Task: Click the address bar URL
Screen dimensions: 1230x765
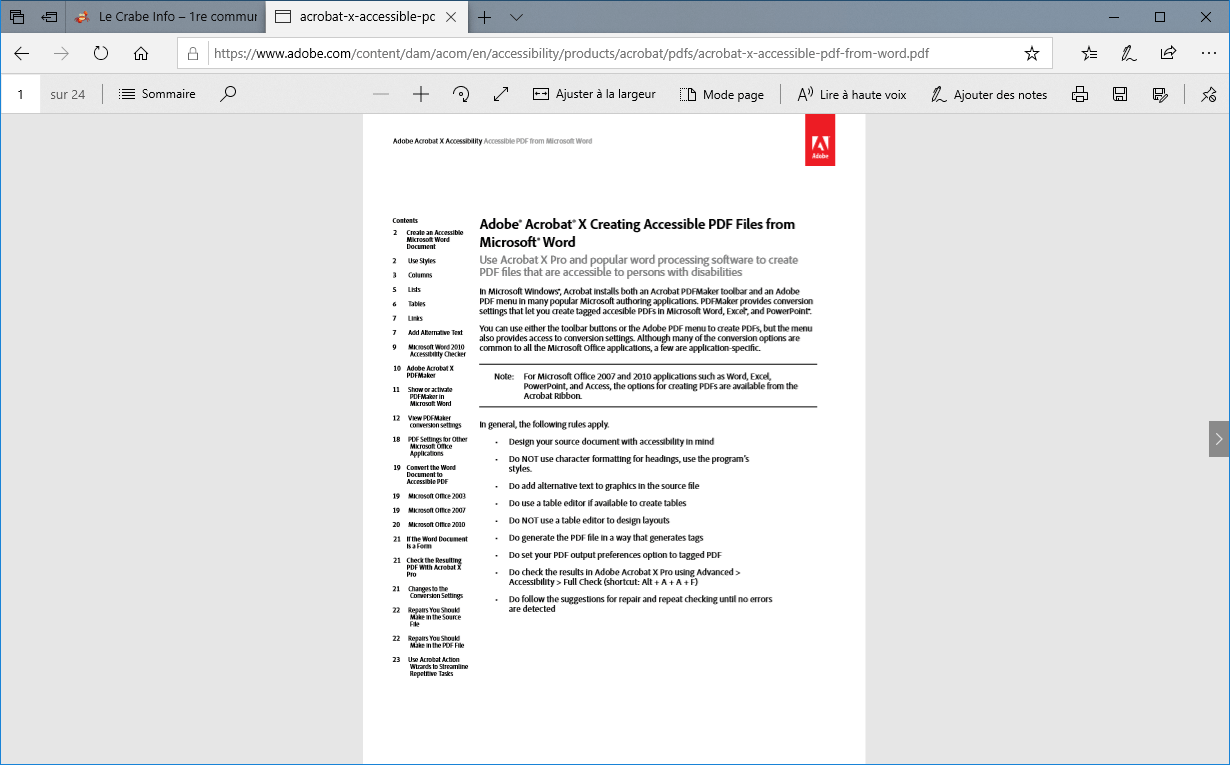Action: tap(571, 53)
